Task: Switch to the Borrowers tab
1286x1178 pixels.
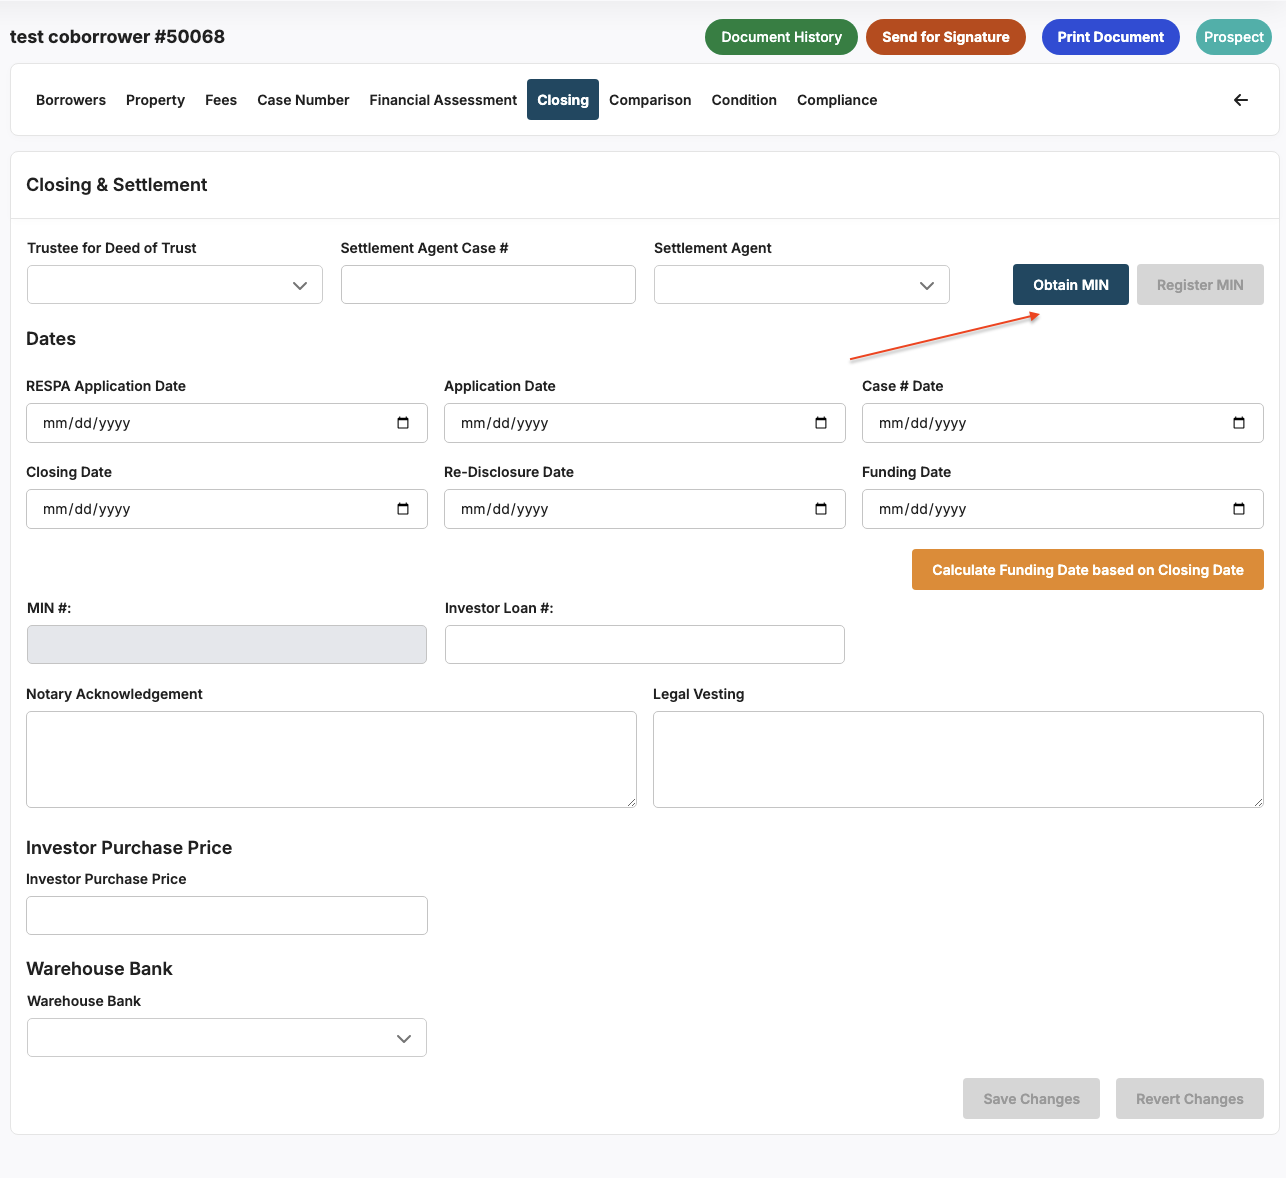Action: [x=71, y=100]
